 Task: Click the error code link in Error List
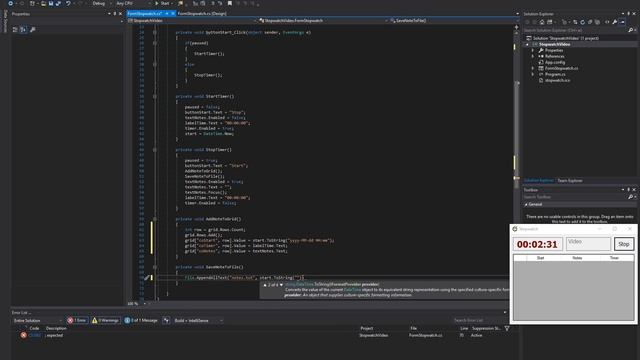pos(35,335)
